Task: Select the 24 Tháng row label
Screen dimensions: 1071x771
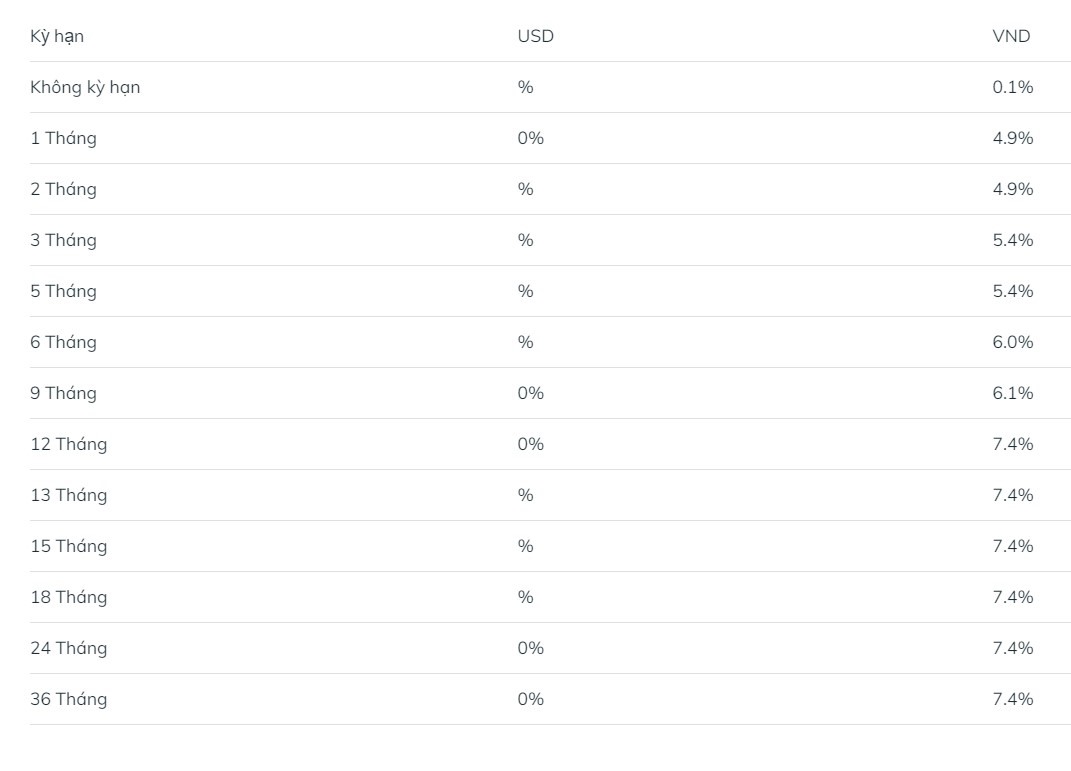Action: click(68, 648)
